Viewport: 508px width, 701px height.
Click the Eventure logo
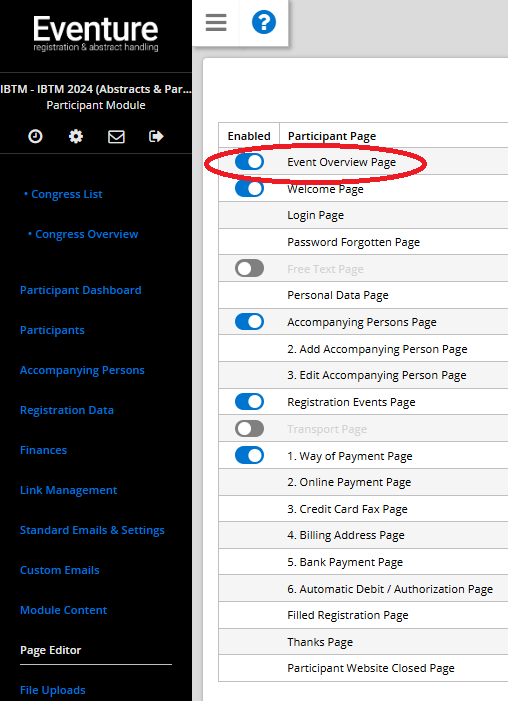(x=96, y=33)
